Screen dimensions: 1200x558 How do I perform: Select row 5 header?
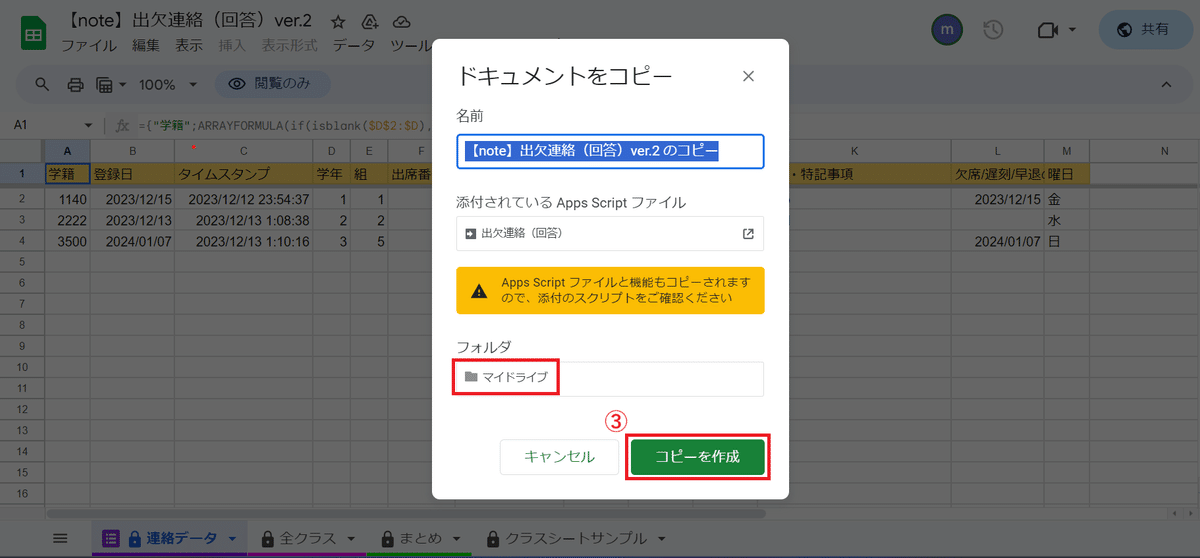[21, 263]
